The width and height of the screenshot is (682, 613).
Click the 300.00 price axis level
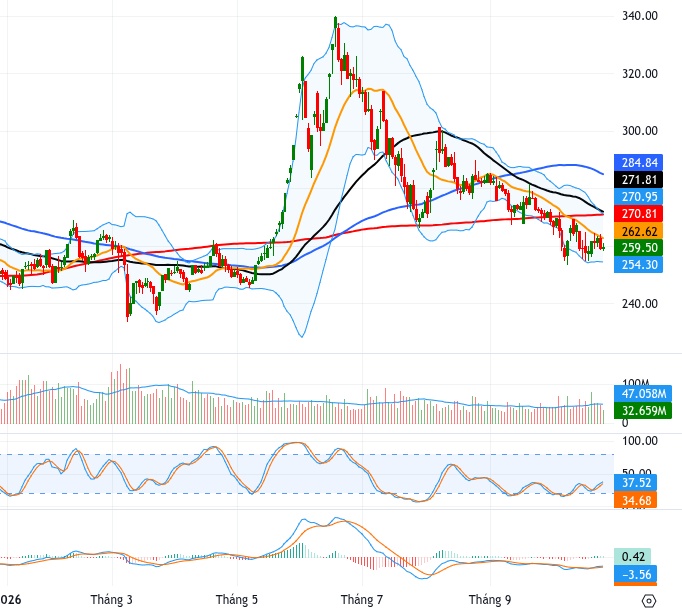coord(639,131)
